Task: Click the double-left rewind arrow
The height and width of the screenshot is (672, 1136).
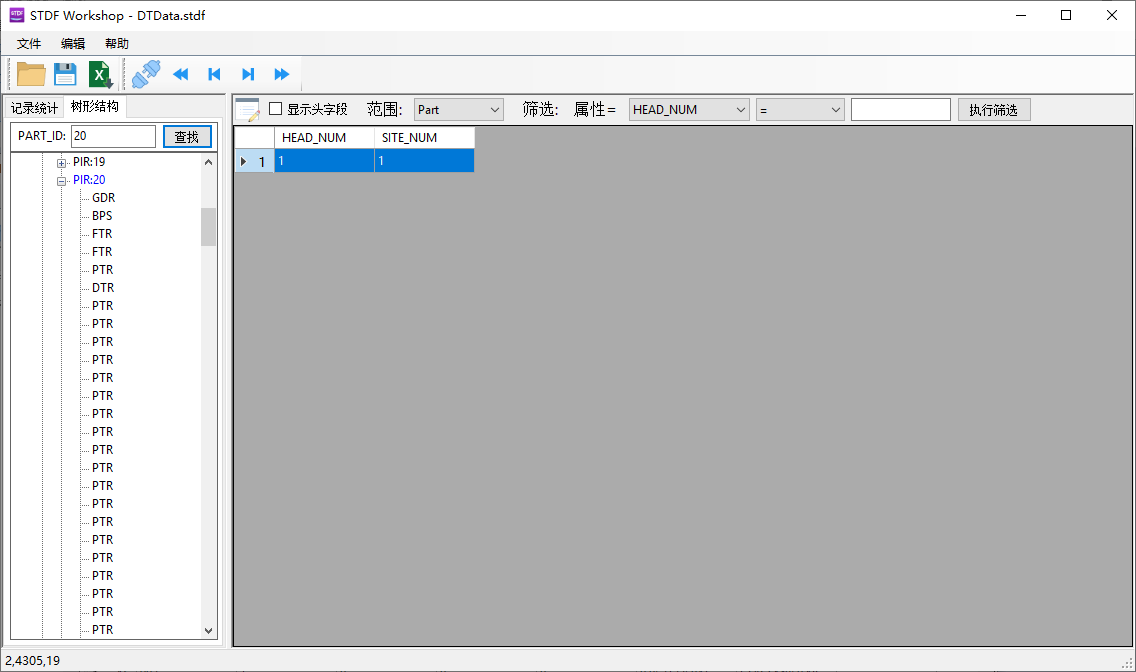Action: tap(181, 74)
